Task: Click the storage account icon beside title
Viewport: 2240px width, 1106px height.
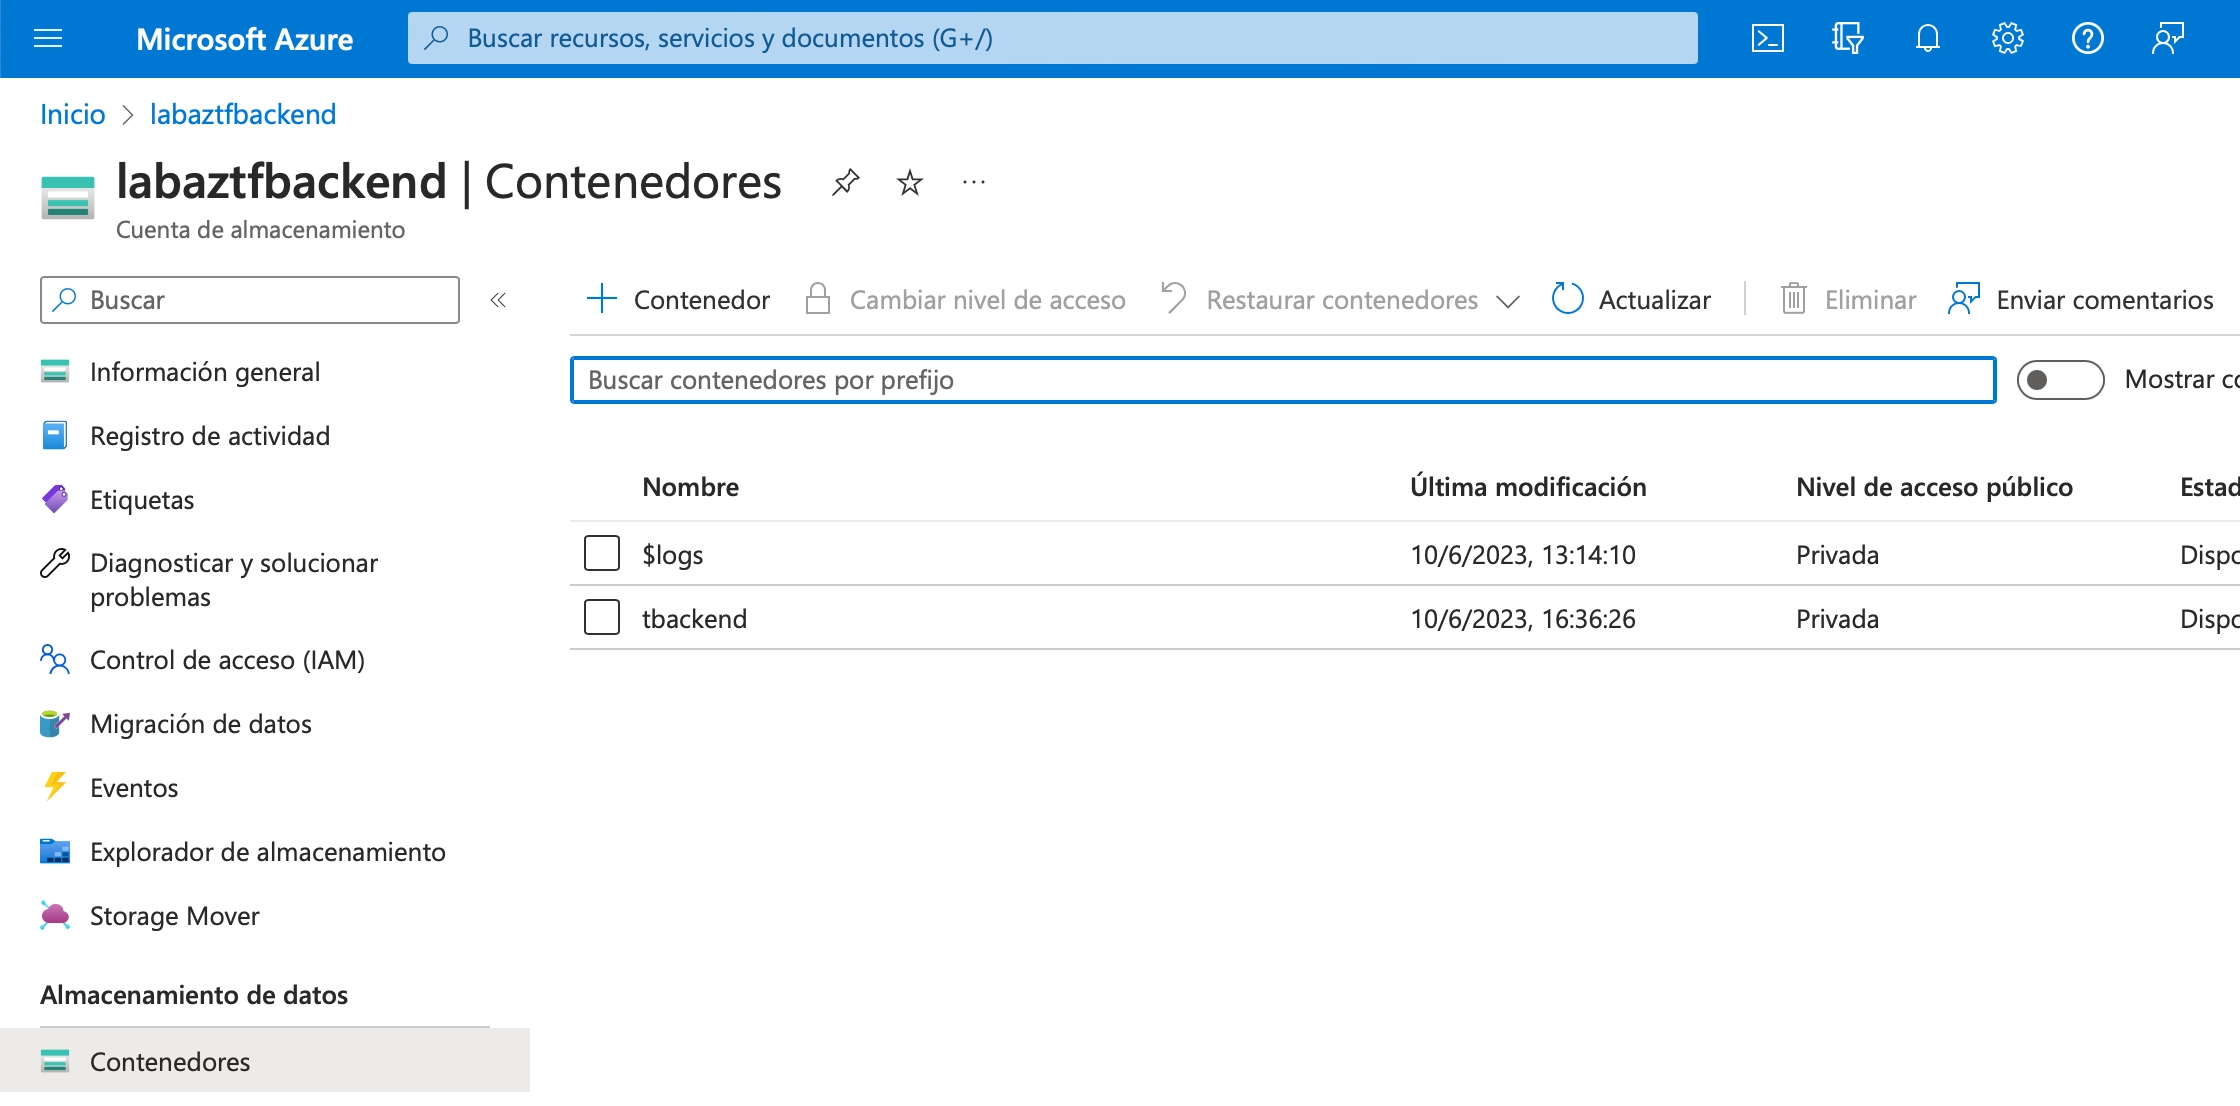Action: [x=67, y=197]
